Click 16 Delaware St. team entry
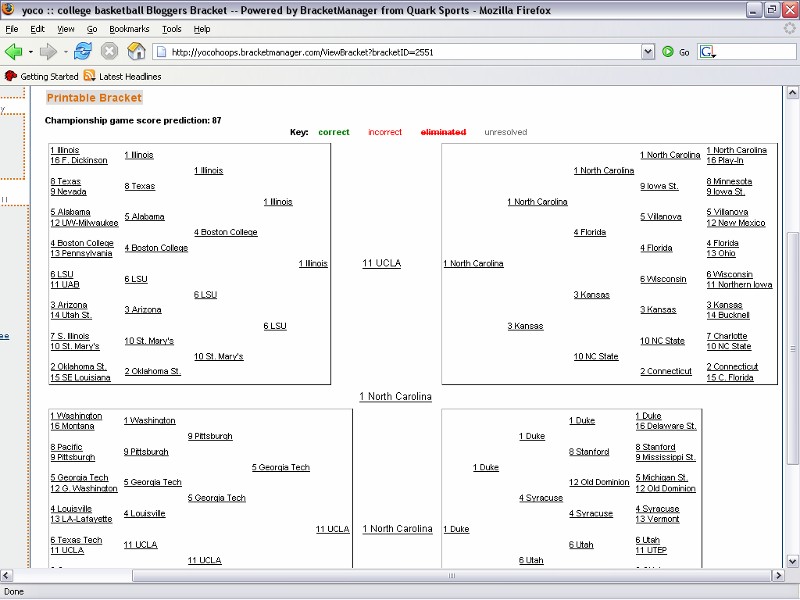 [666, 426]
